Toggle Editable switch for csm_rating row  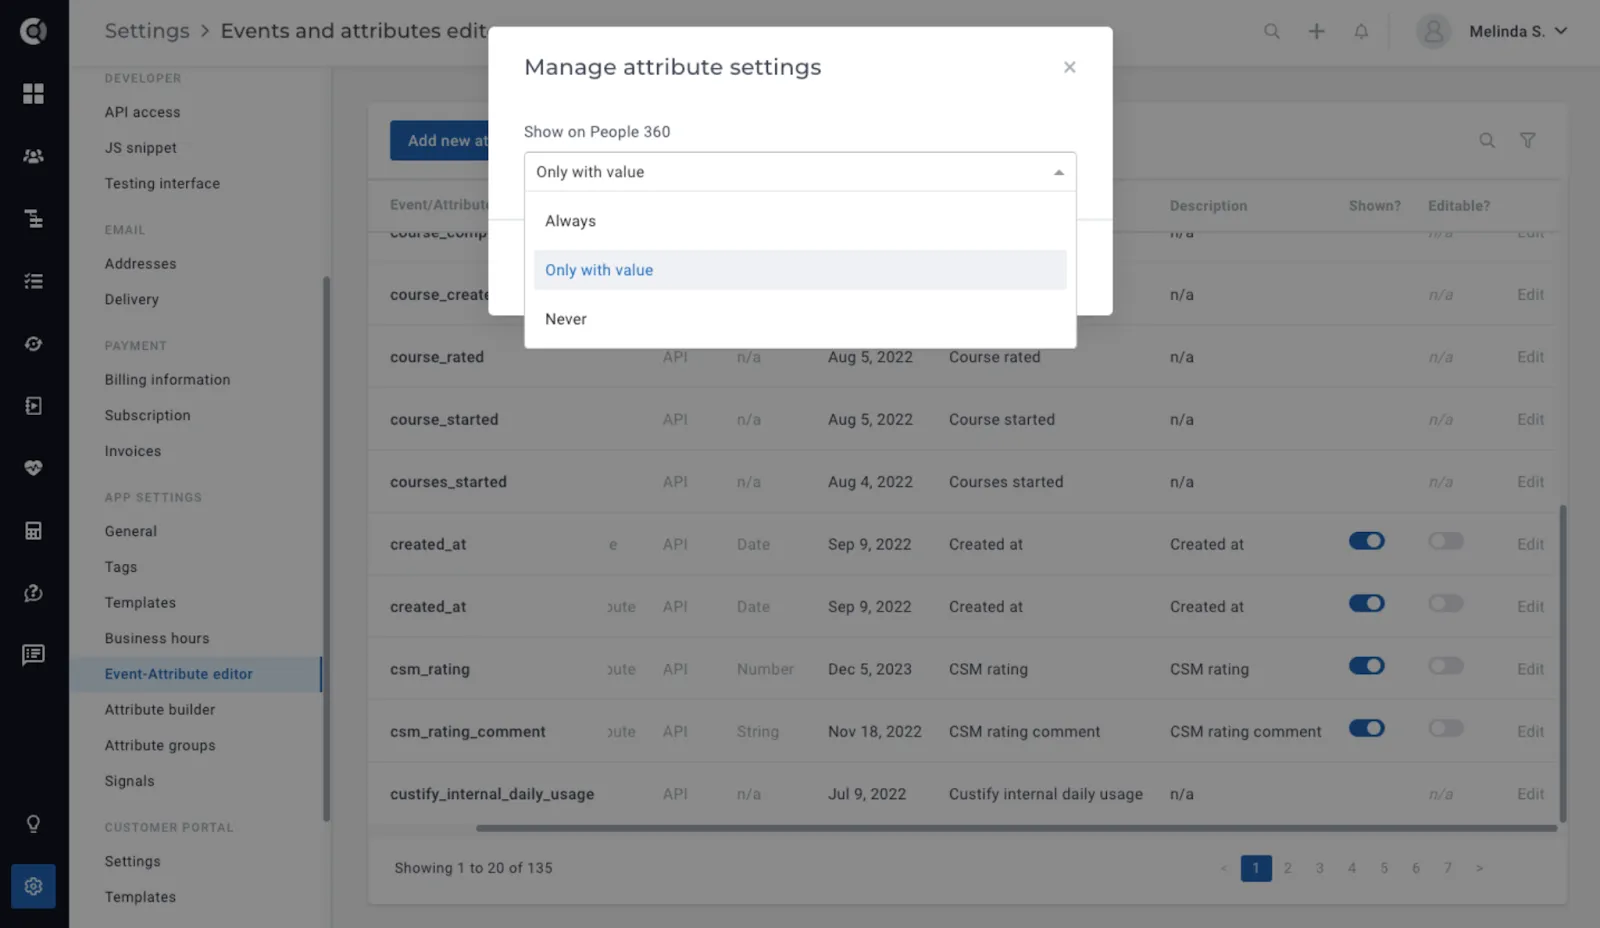pos(1446,666)
